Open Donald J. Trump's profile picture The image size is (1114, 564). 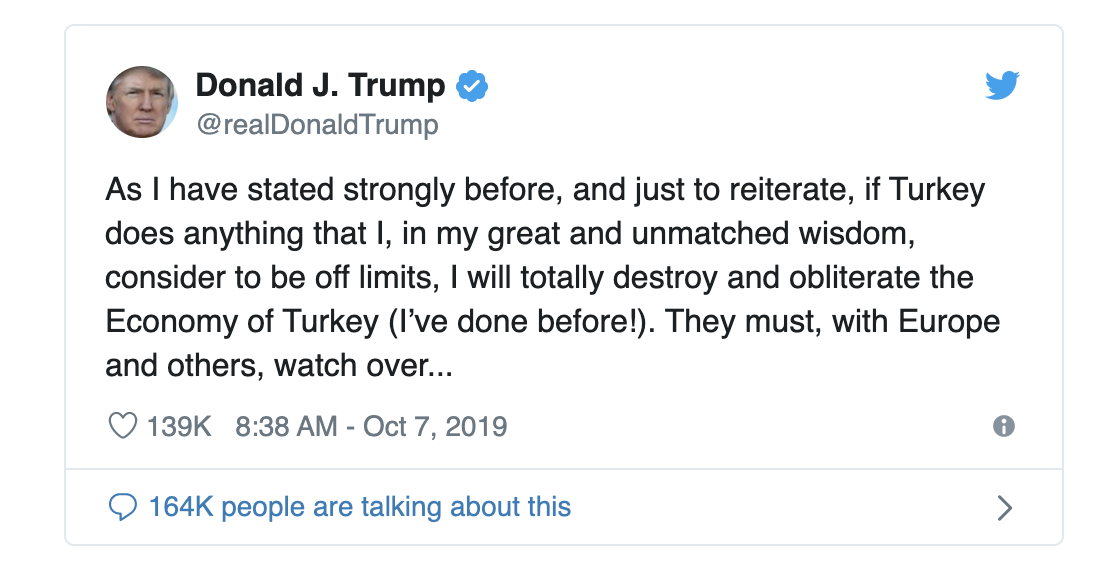142,103
